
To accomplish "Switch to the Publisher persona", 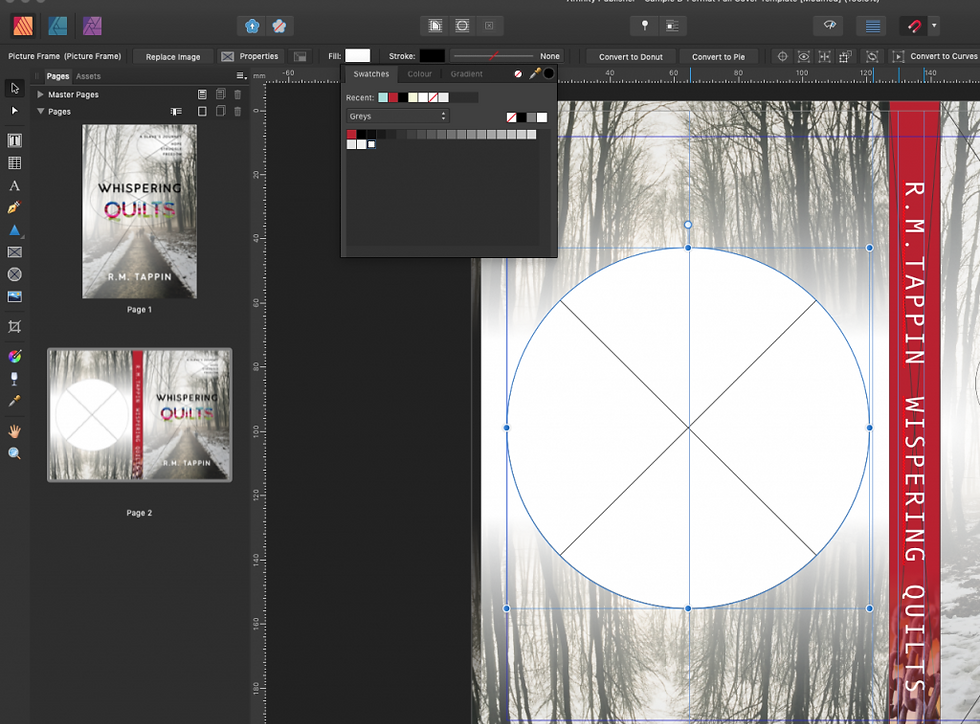I will coord(23,26).
